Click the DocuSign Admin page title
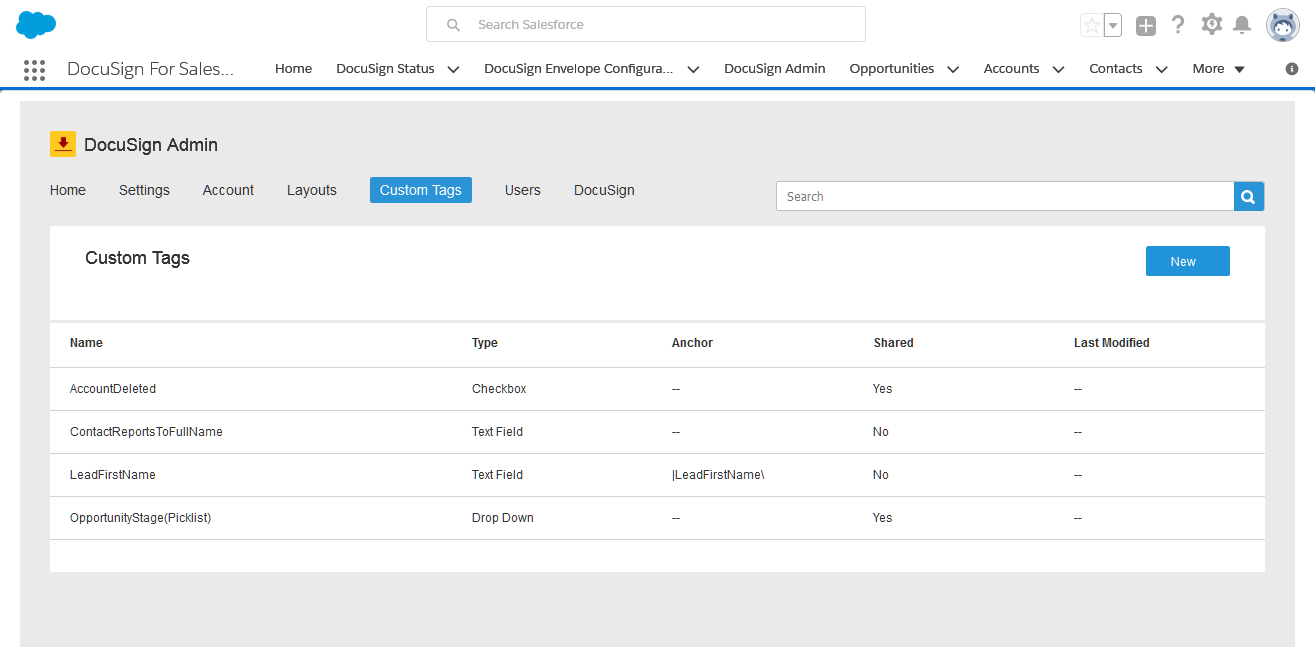The height and width of the screenshot is (663, 1315). (x=151, y=145)
